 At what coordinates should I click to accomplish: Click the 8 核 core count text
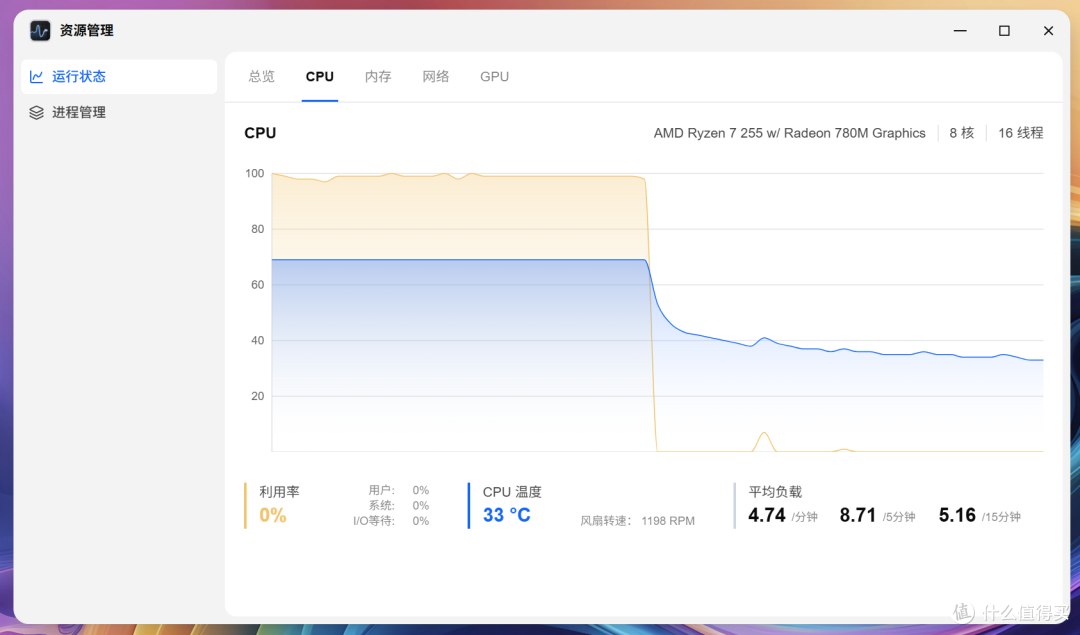click(x=962, y=133)
